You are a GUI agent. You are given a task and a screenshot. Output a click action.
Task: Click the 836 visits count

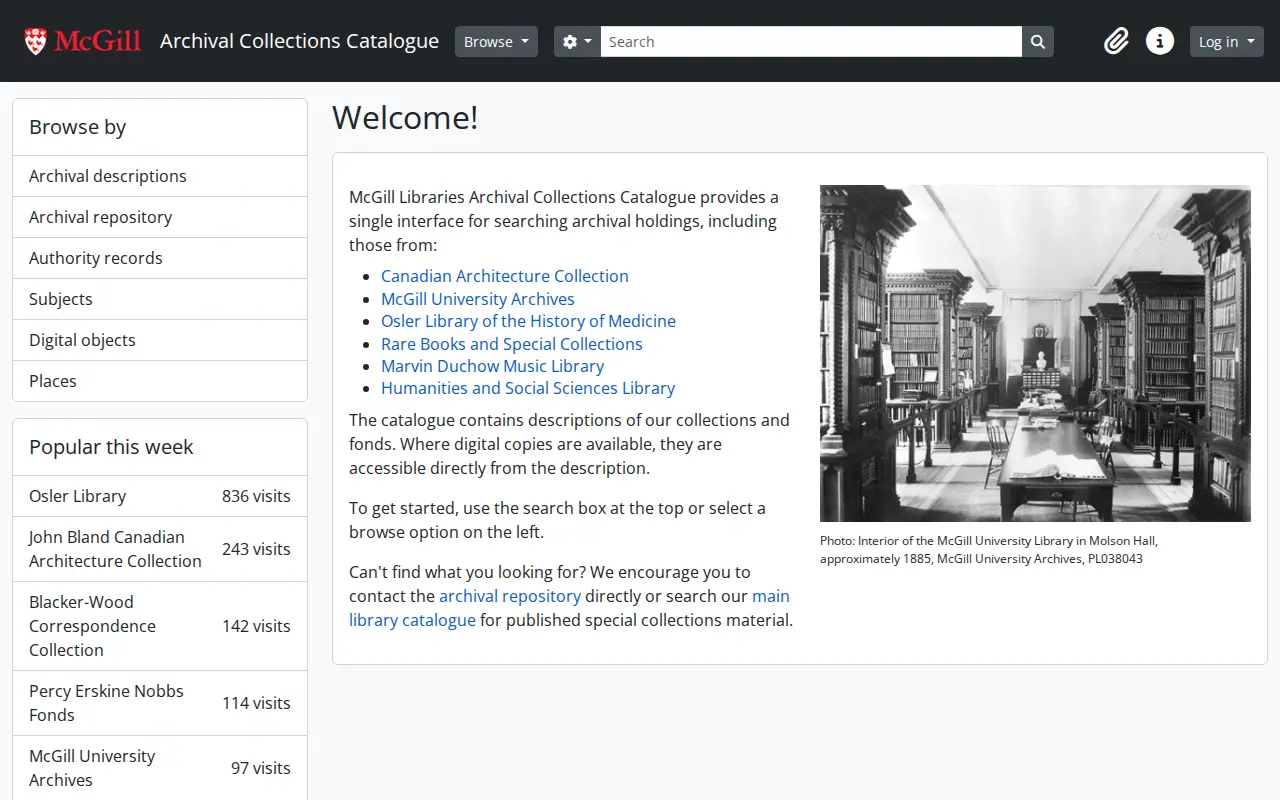pos(256,496)
